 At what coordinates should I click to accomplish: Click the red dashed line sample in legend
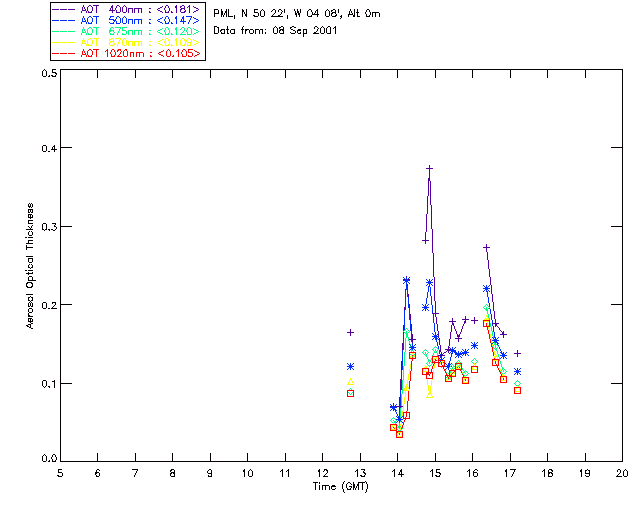[x=64, y=53]
